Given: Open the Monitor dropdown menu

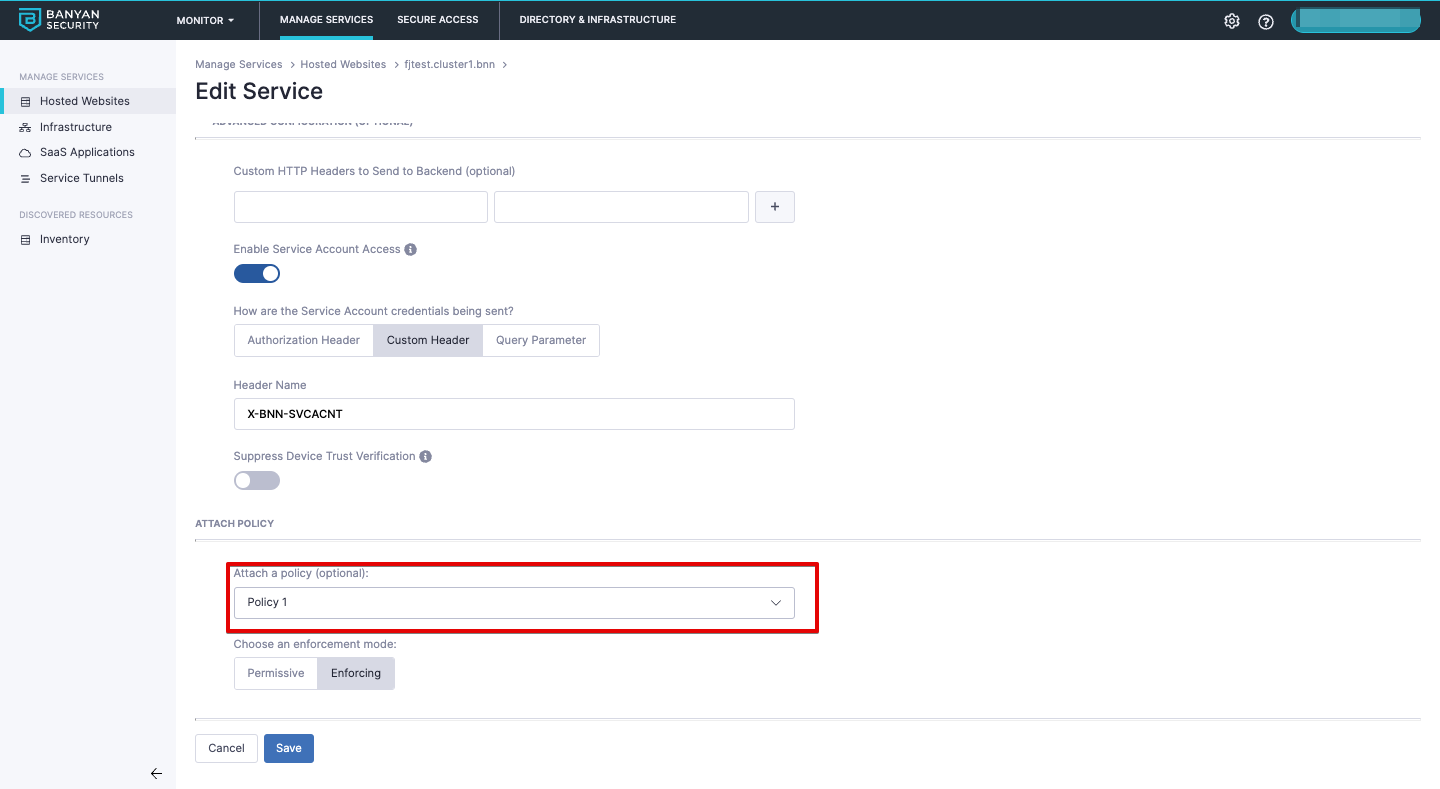Looking at the screenshot, I should coord(205,20).
